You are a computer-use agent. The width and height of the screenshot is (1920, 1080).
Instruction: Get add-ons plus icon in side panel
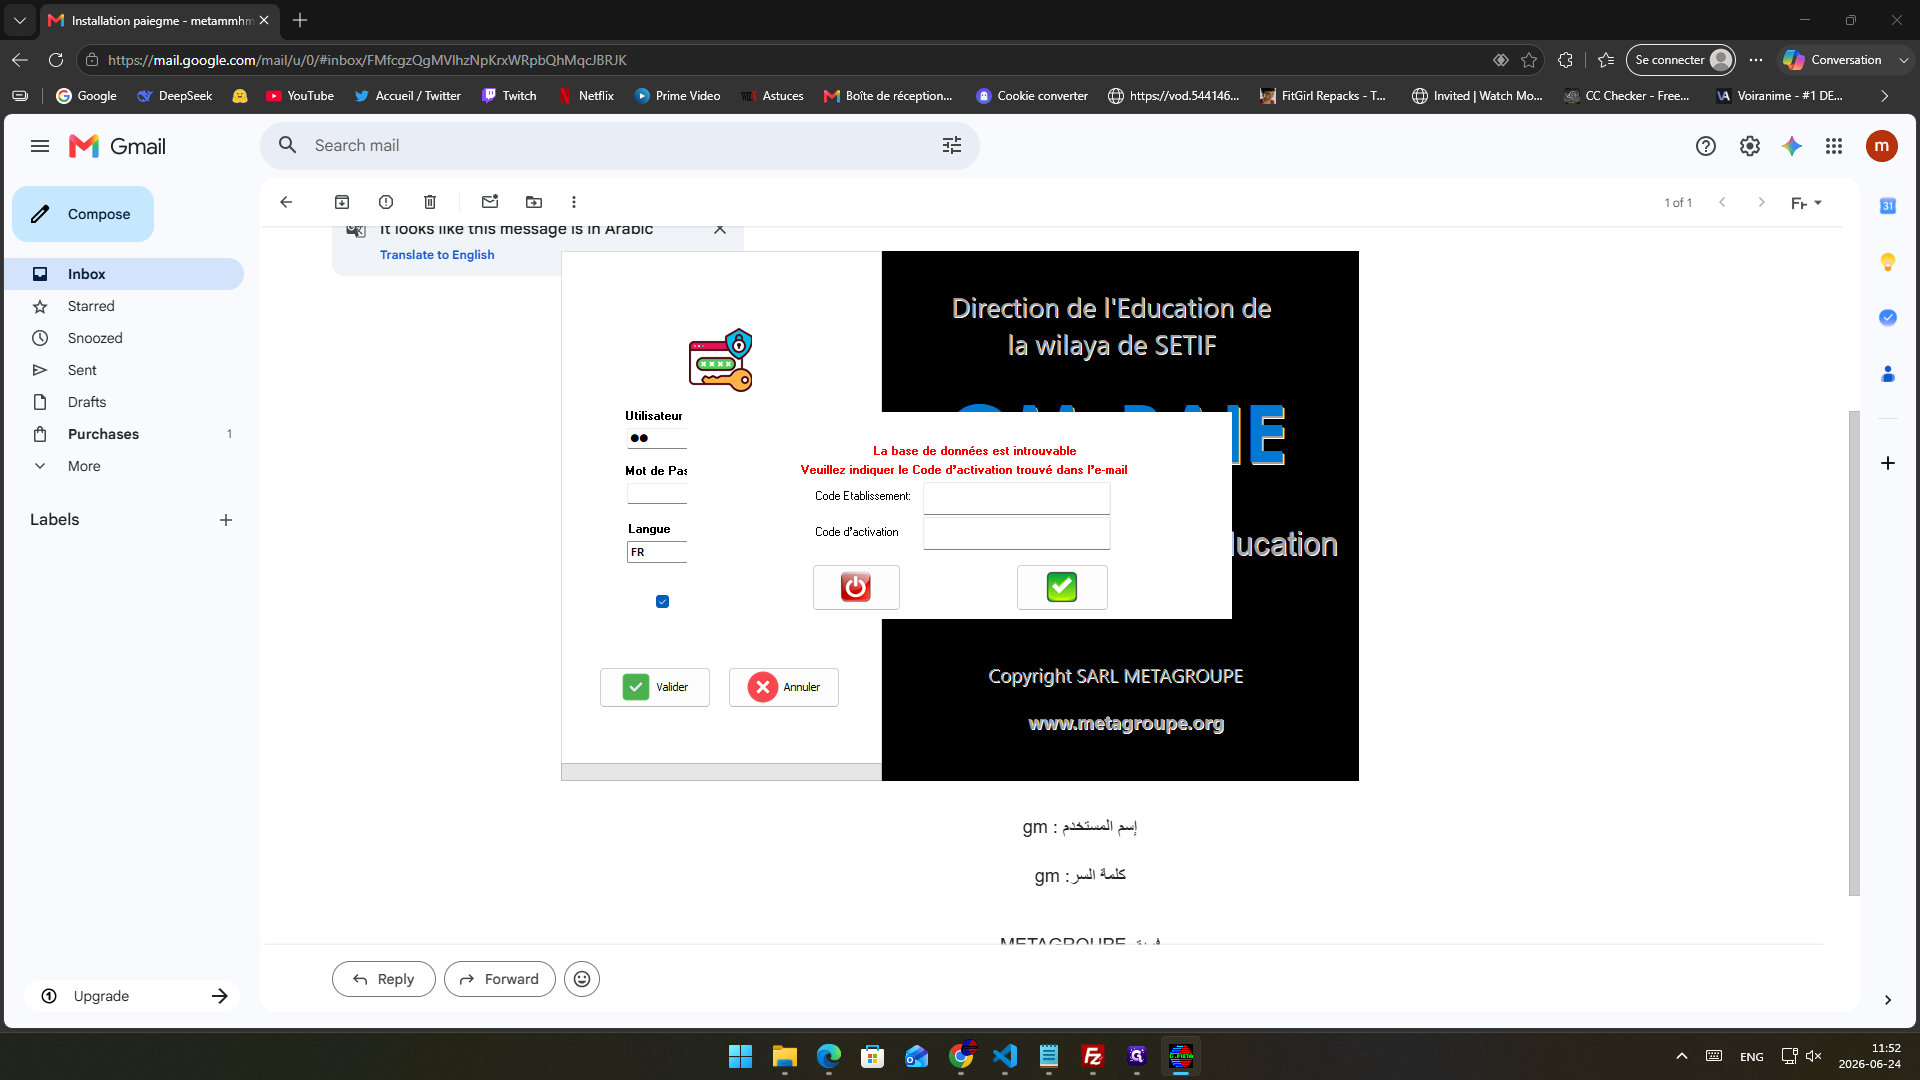point(1888,463)
